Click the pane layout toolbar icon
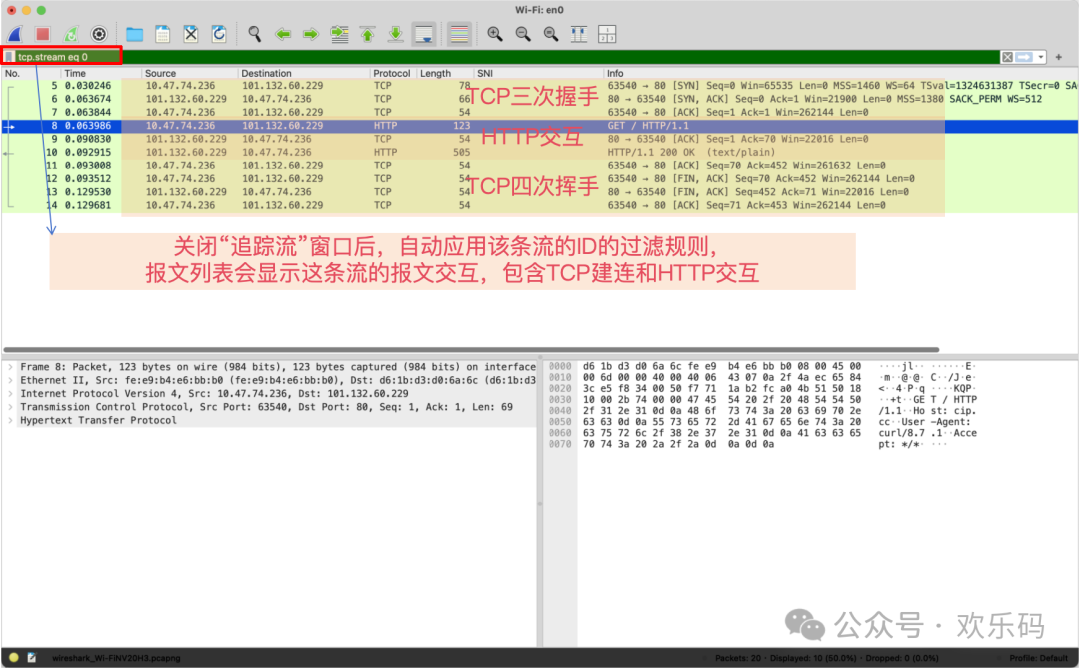The height and width of the screenshot is (669, 1080). click(607, 34)
